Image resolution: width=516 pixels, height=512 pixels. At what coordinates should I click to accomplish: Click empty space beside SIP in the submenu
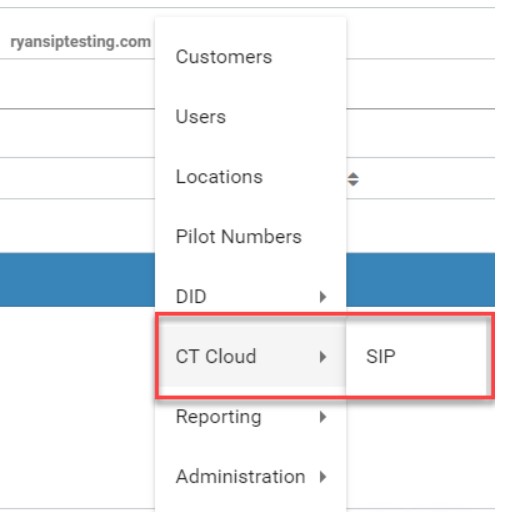443,356
